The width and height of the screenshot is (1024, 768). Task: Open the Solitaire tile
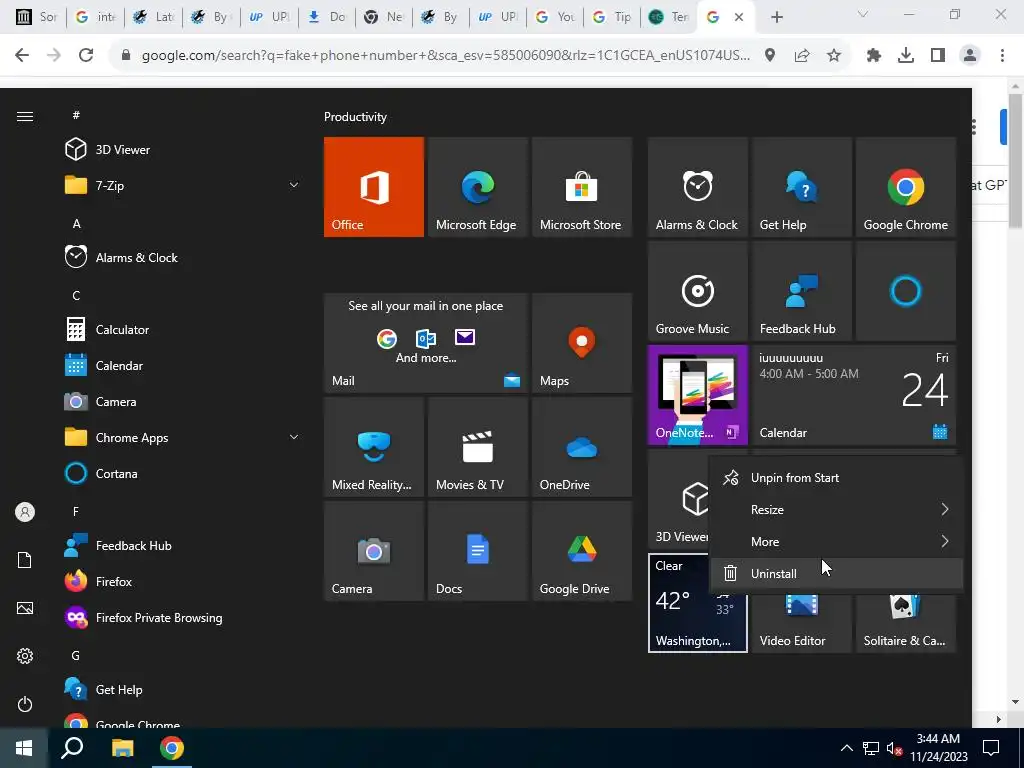pyautogui.click(x=905, y=624)
